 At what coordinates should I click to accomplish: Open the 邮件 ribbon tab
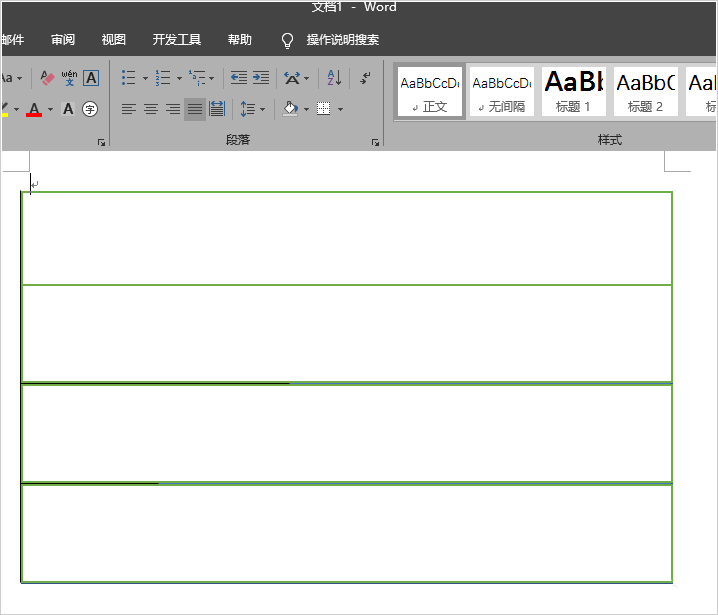click(x=13, y=40)
